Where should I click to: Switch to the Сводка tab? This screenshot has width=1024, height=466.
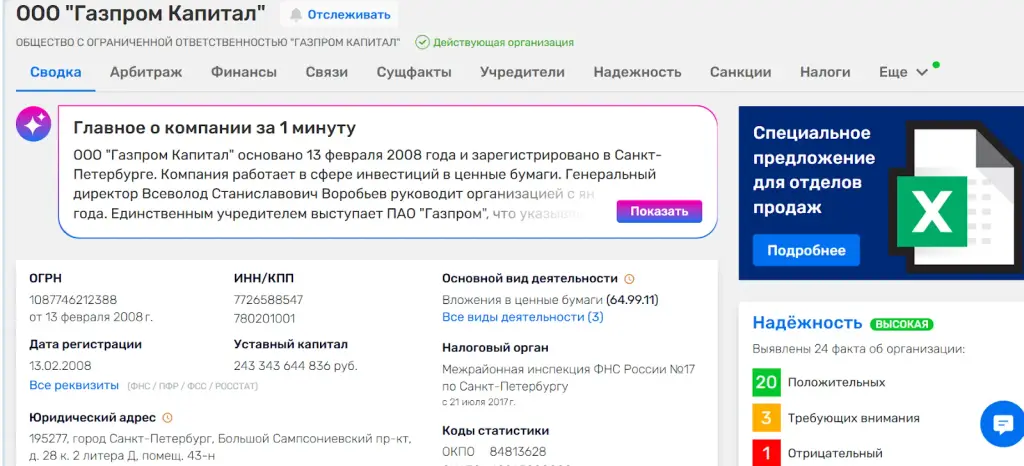pos(56,72)
